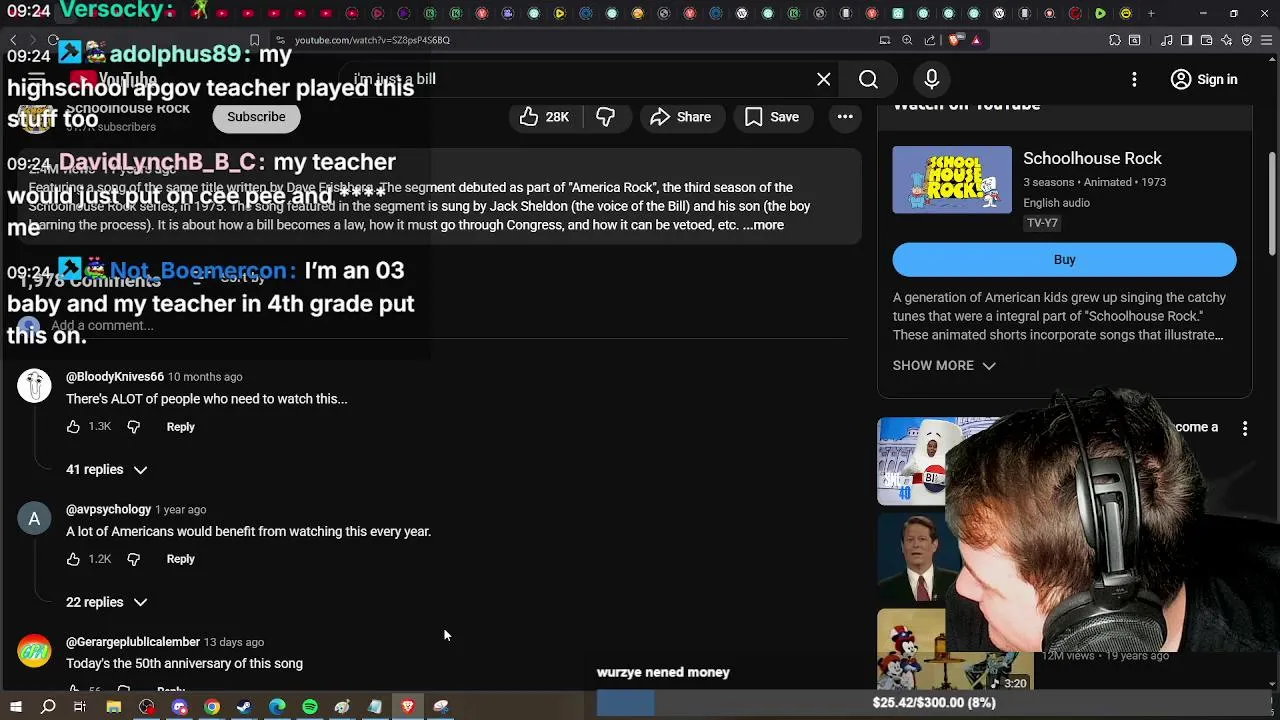1280x720 pixels.
Task: Open Leo AI sparkle icon
Action: 1226,40
